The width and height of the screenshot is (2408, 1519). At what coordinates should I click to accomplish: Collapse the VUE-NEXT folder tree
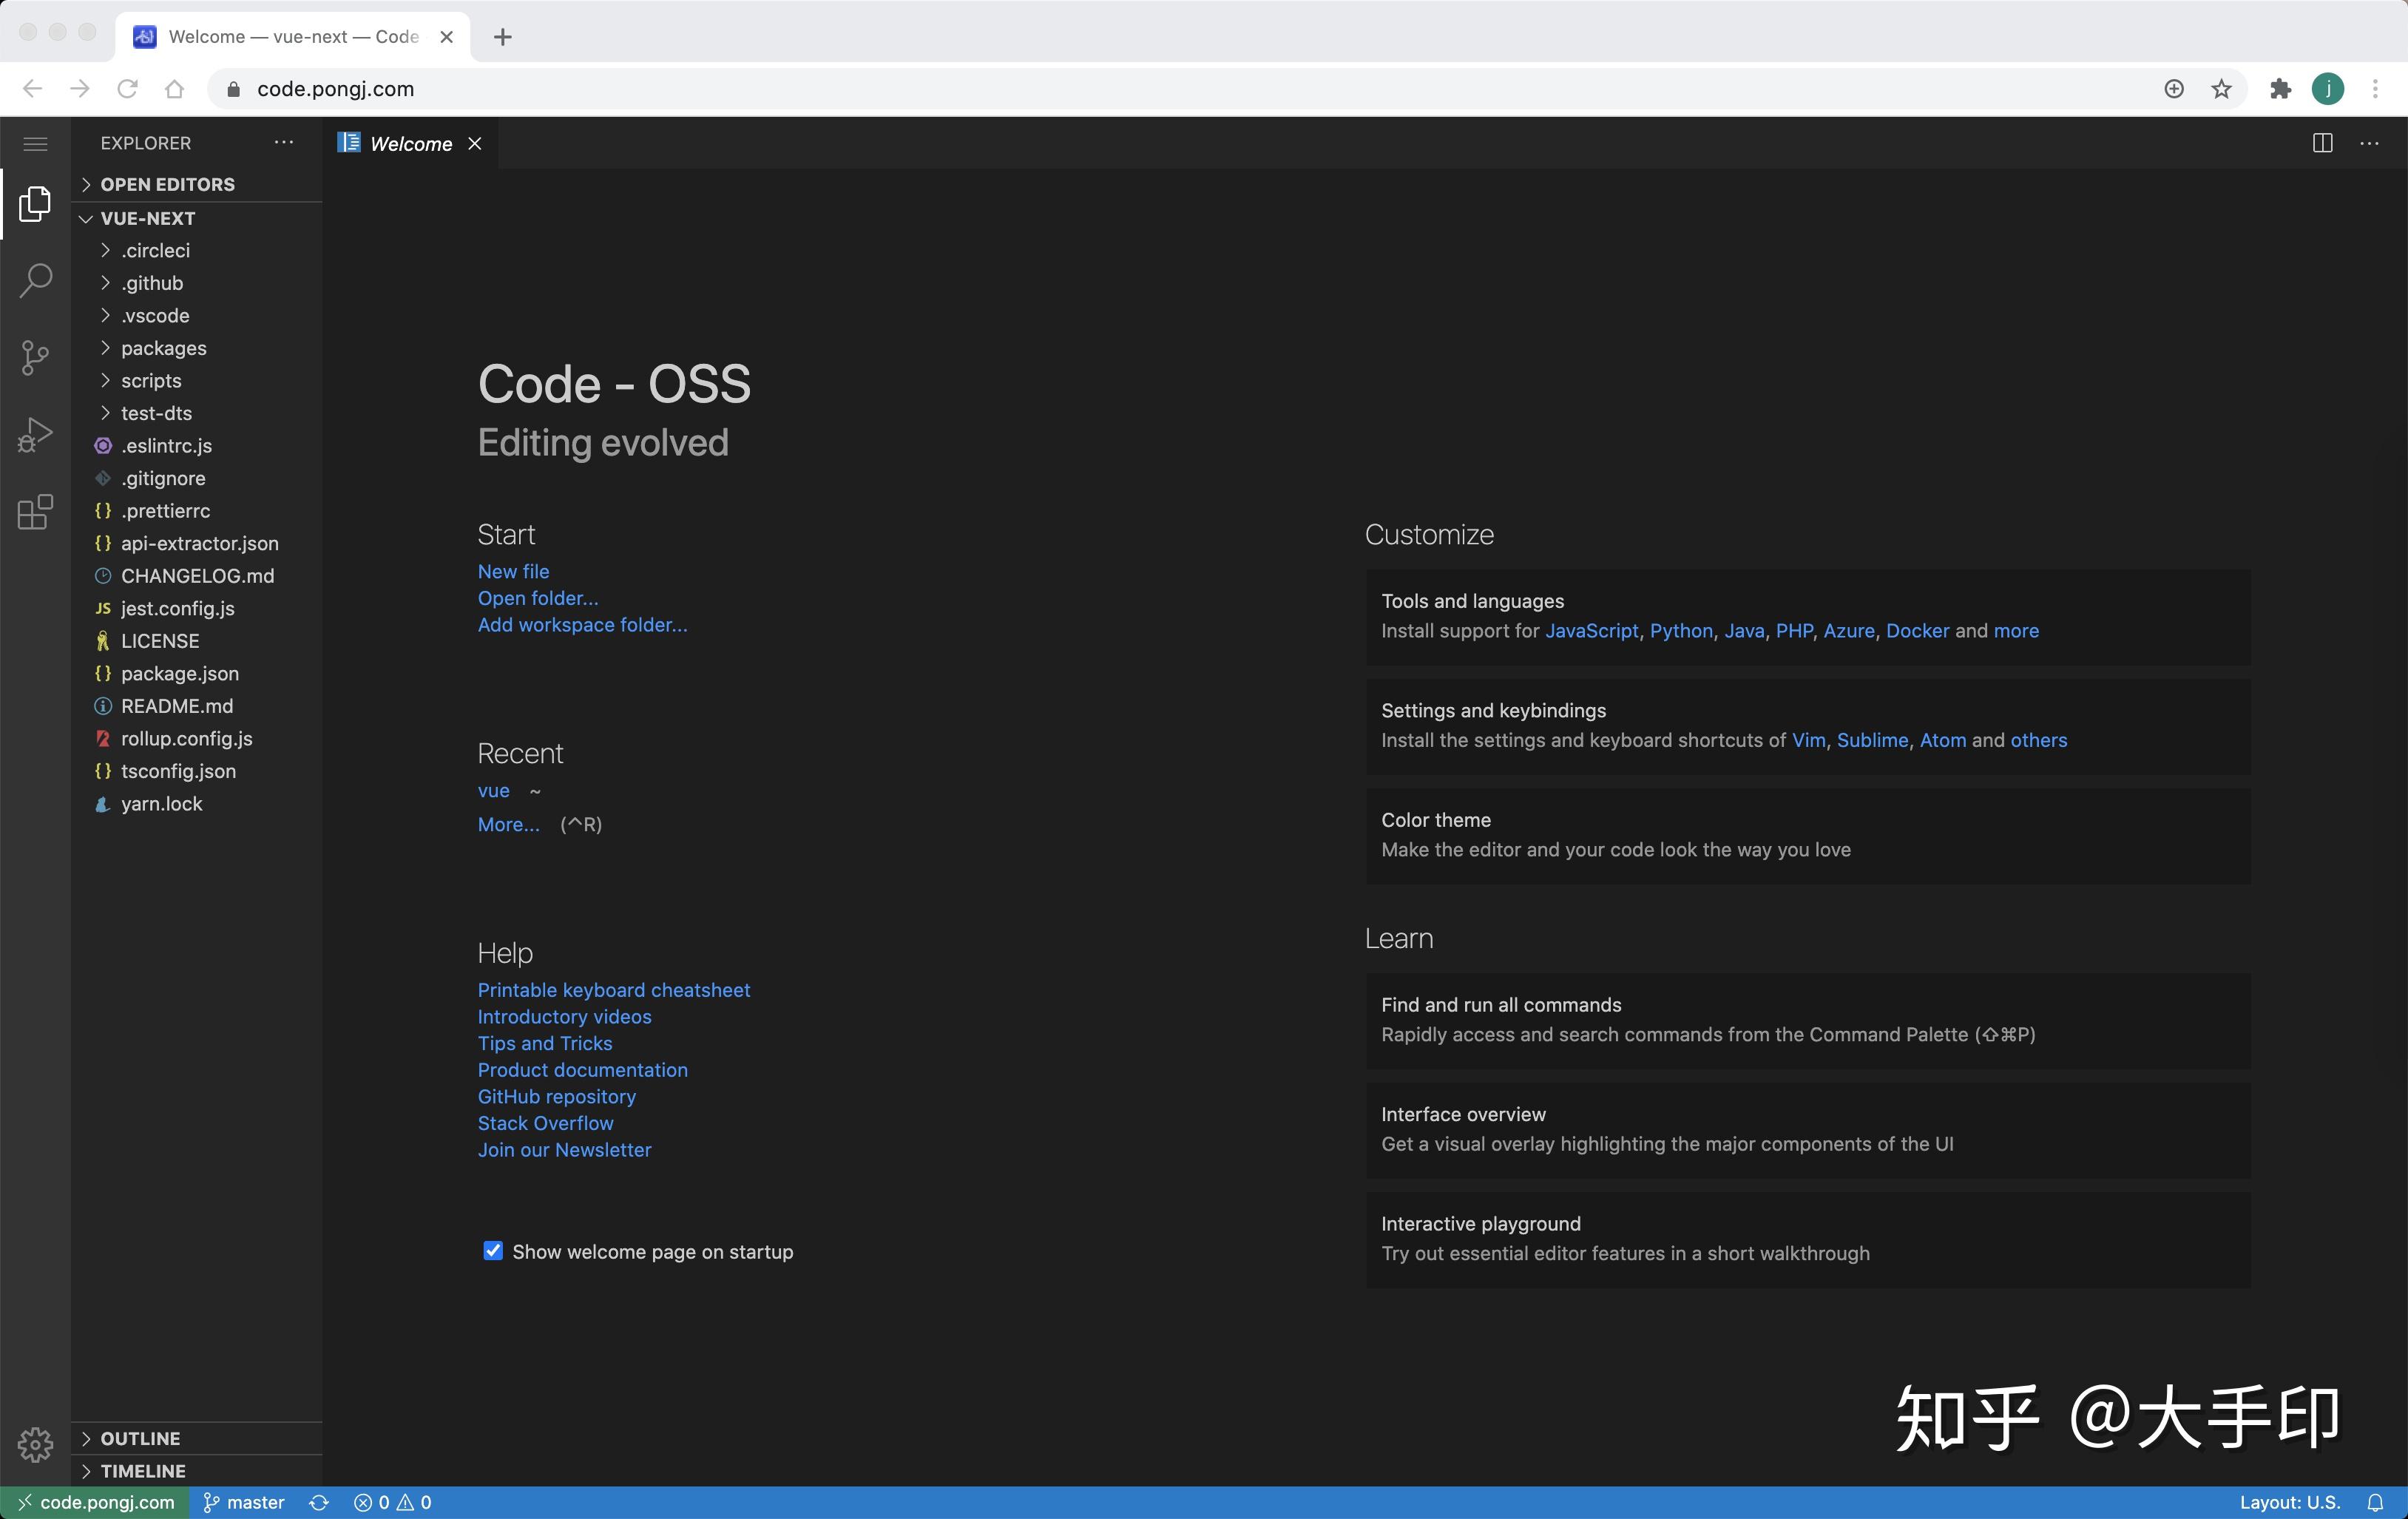tap(147, 218)
